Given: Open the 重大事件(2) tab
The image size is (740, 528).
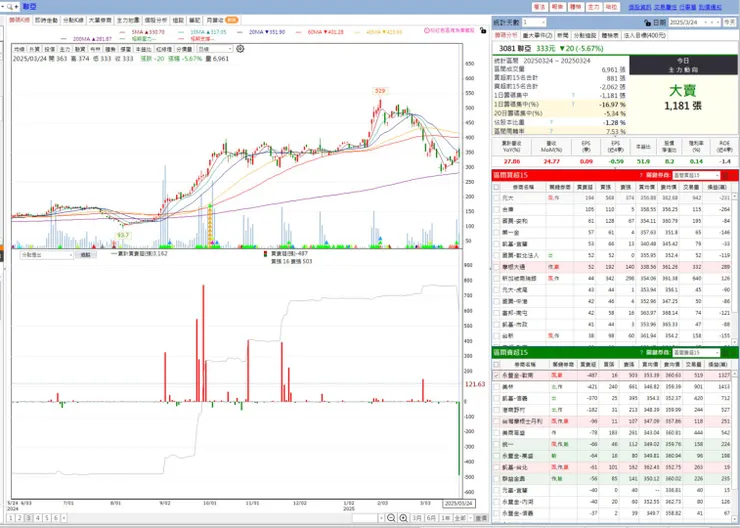Looking at the screenshot, I should [537, 35].
